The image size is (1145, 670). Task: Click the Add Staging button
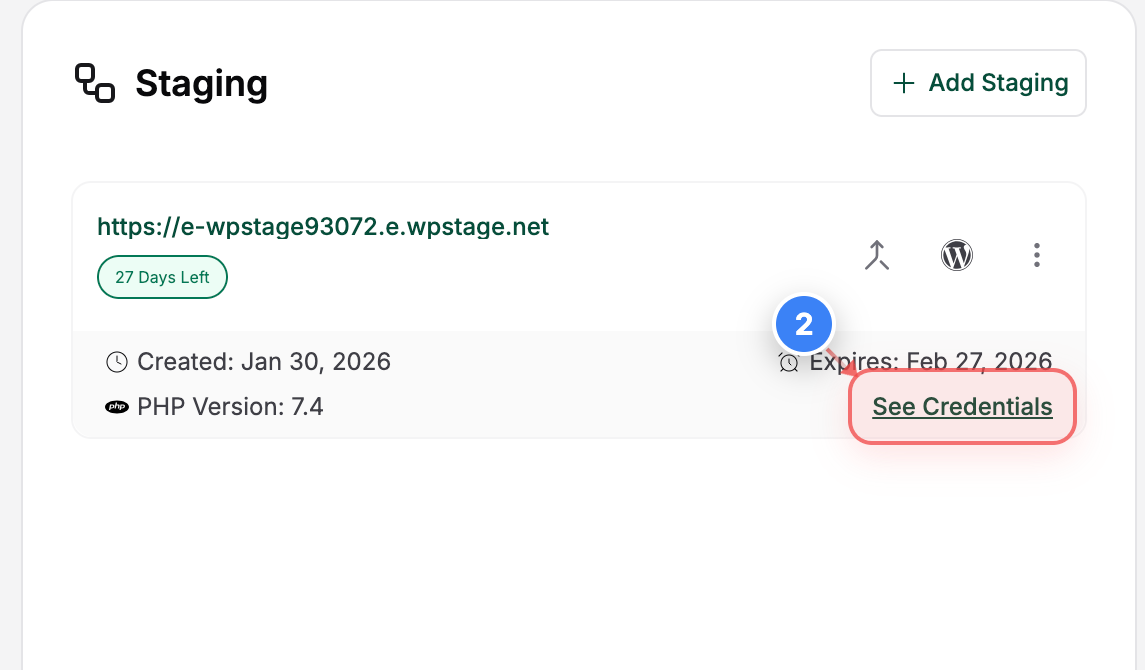[978, 83]
